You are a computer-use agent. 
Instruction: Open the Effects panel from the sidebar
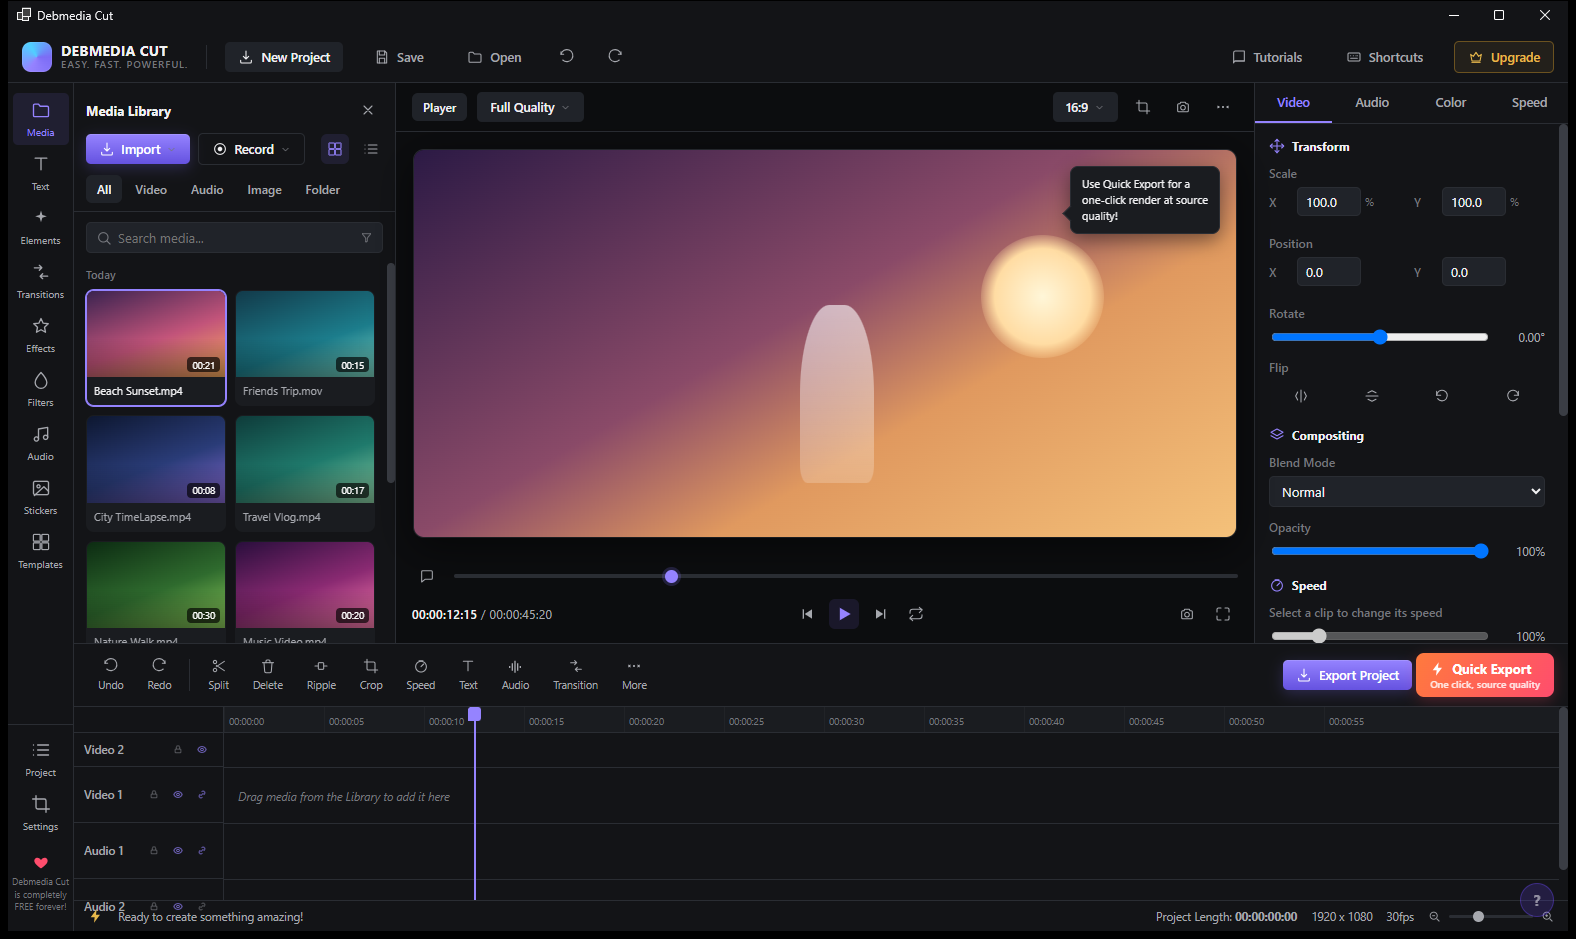[x=40, y=335]
